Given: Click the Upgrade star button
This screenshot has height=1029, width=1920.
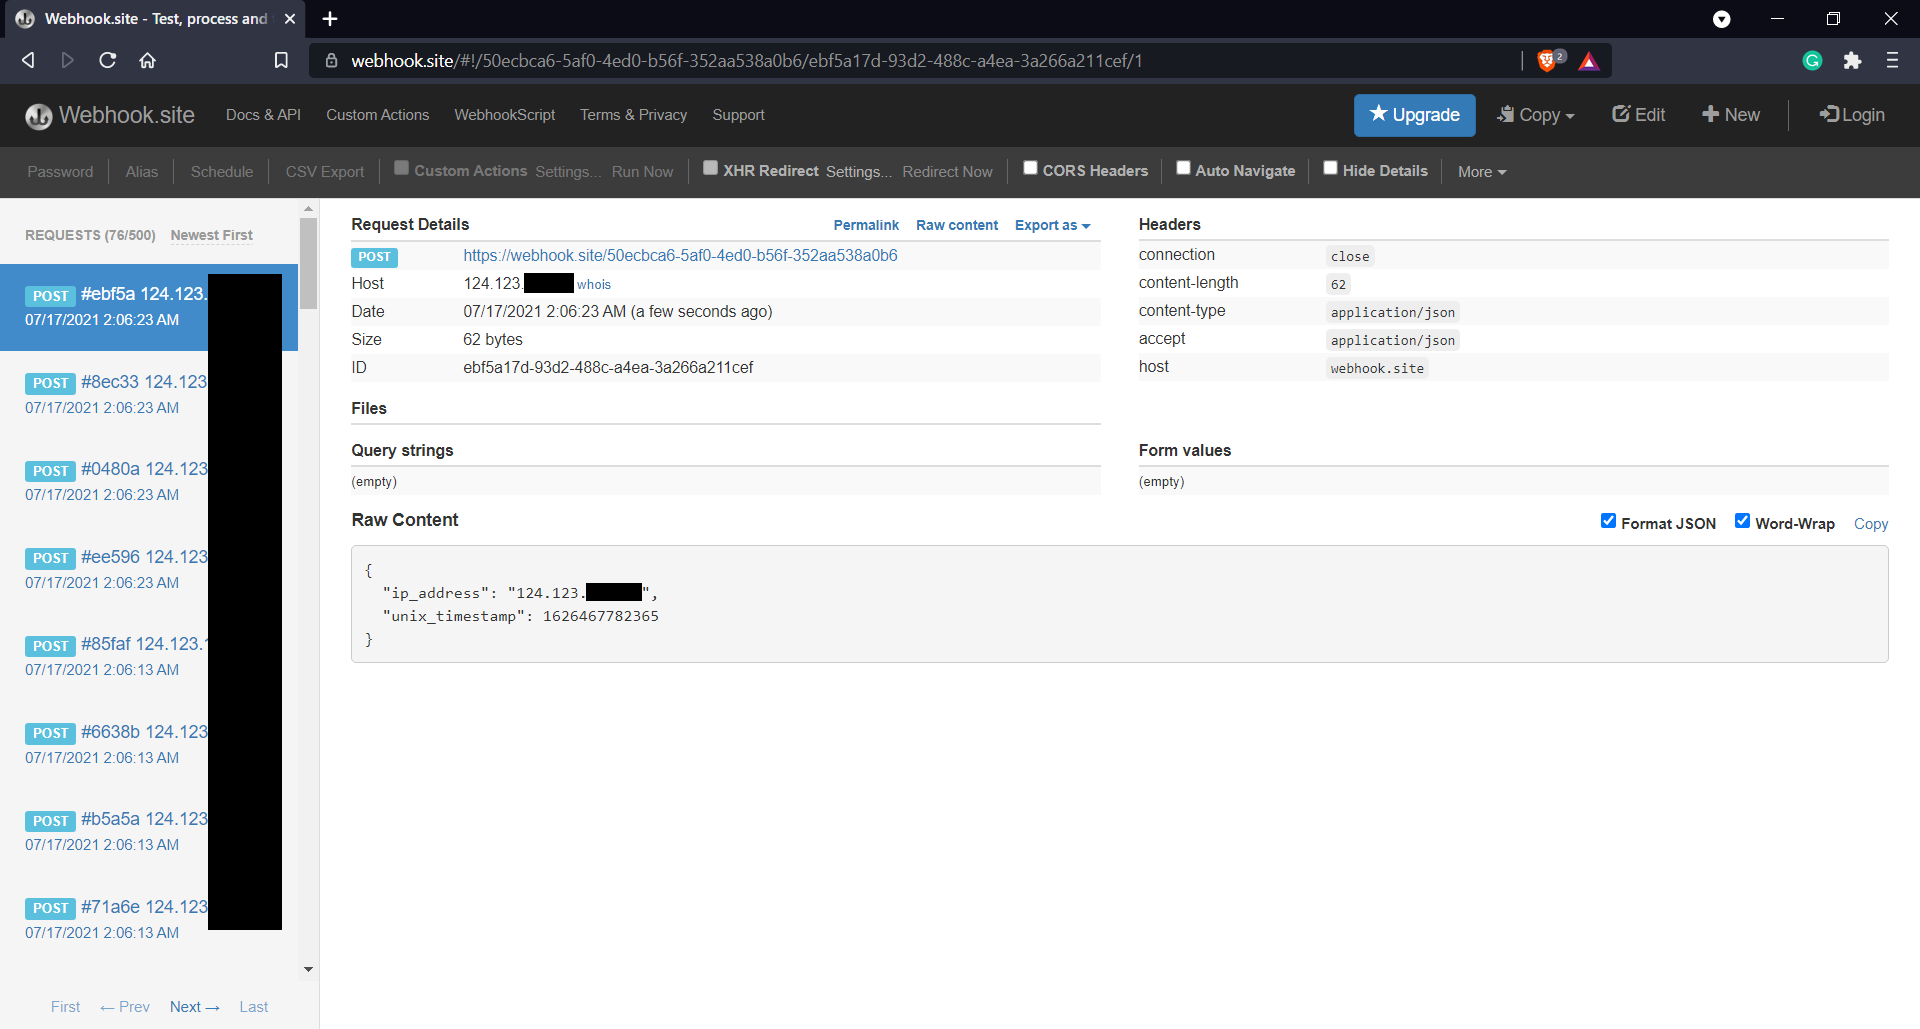Looking at the screenshot, I should tap(1414, 115).
